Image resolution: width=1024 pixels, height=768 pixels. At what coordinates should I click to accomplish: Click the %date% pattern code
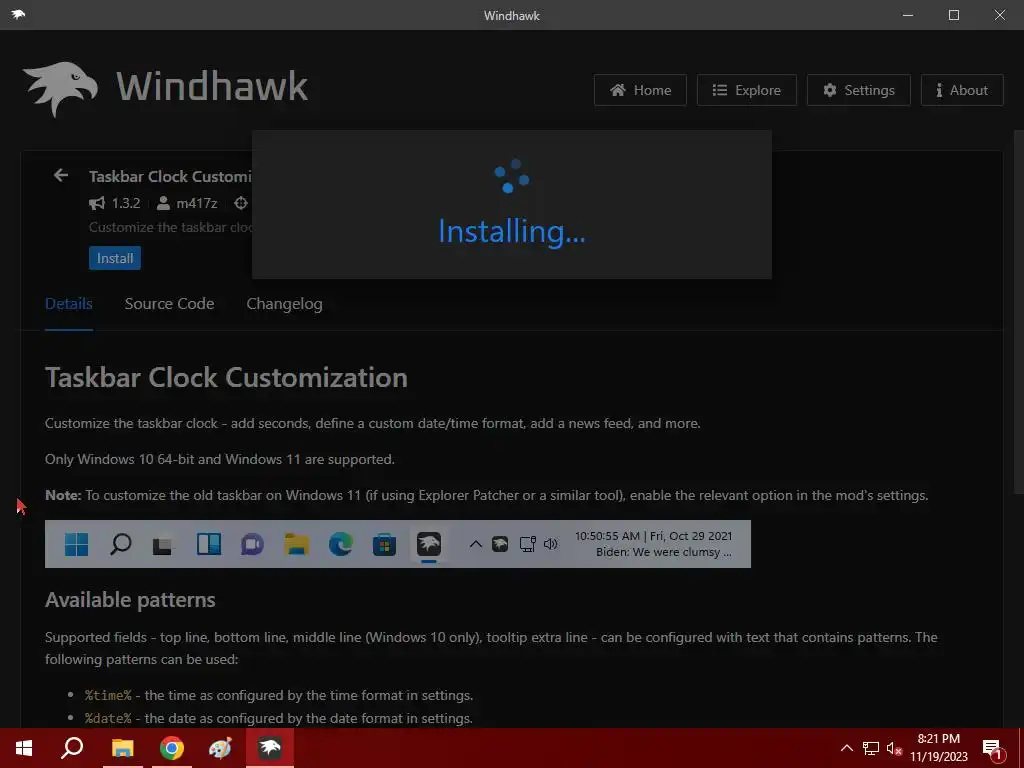[x=108, y=718]
